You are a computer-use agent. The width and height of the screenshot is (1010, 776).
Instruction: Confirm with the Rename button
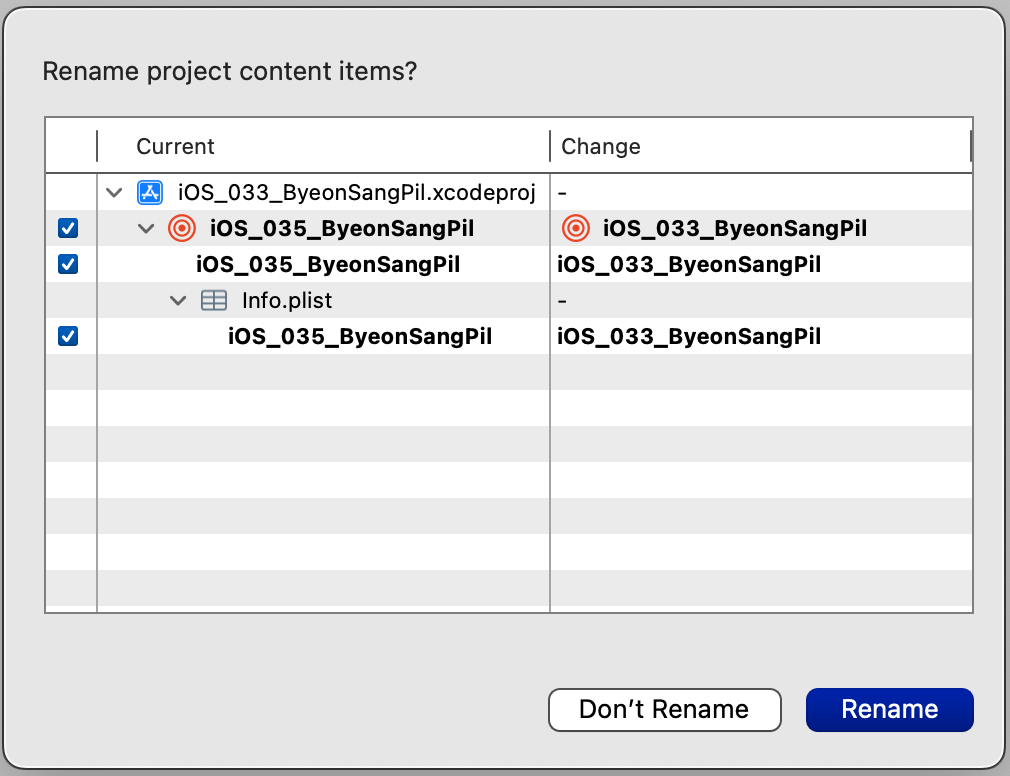point(890,710)
